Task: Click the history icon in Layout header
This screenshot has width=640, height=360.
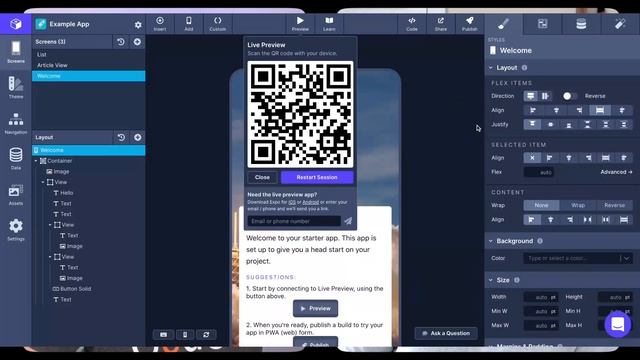Action: click(121, 138)
